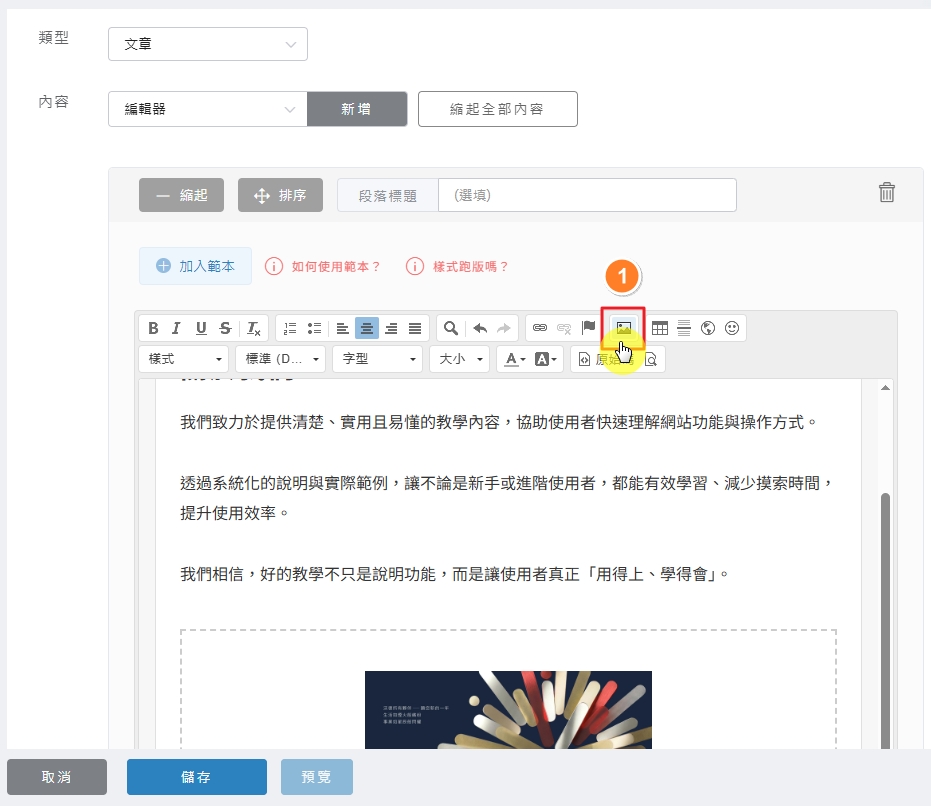Toggle bold formatting

pos(153,328)
